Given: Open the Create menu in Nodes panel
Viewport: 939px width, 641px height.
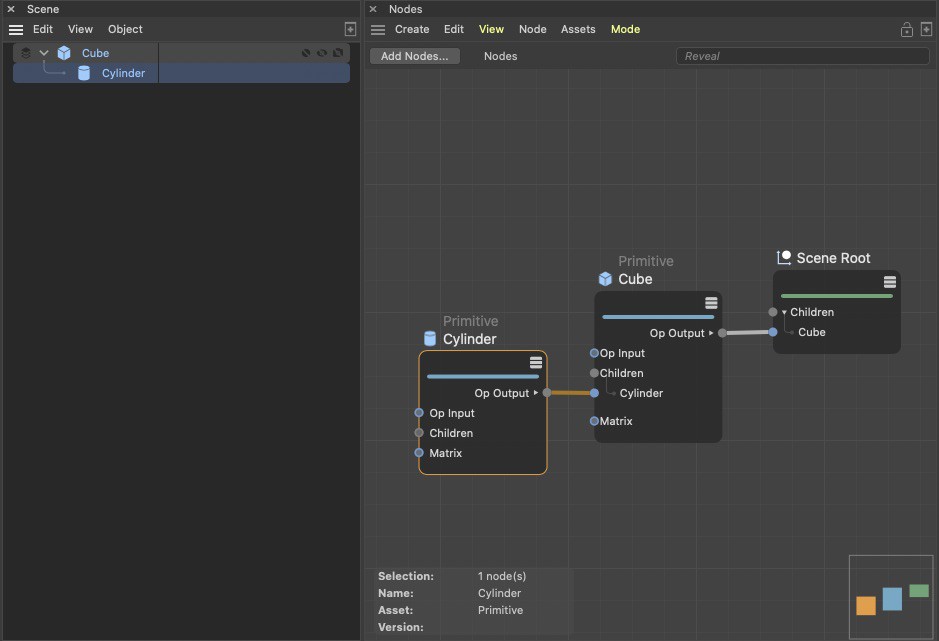Looking at the screenshot, I should point(412,29).
